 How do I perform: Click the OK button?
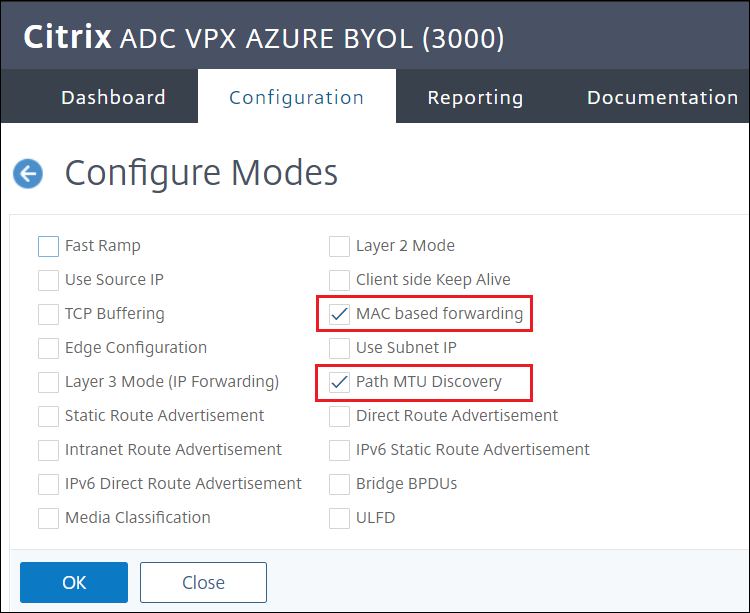[74, 582]
